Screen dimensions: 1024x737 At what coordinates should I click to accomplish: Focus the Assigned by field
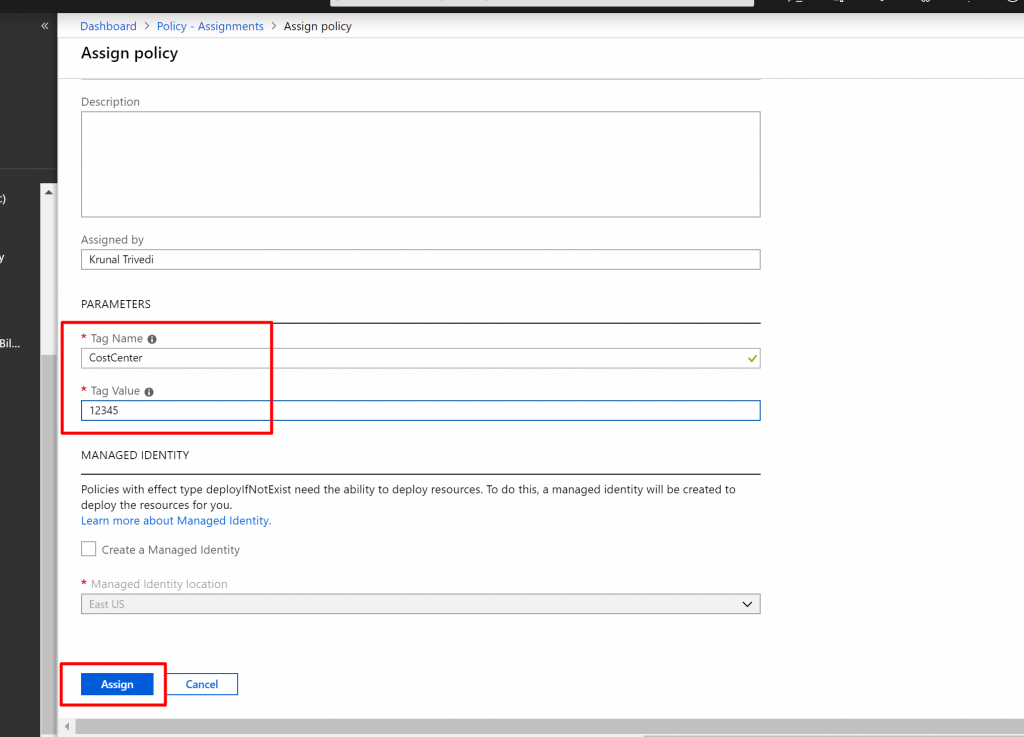[x=420, y=260]
